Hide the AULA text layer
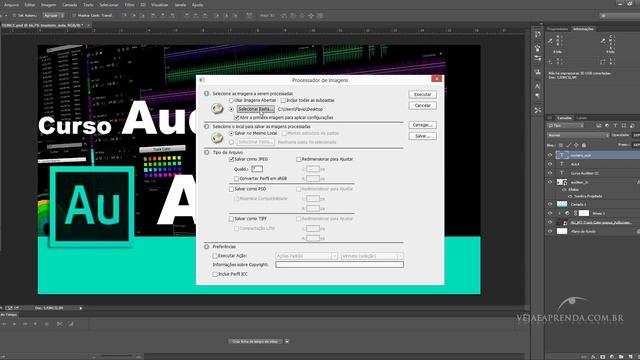 point(550,164)
